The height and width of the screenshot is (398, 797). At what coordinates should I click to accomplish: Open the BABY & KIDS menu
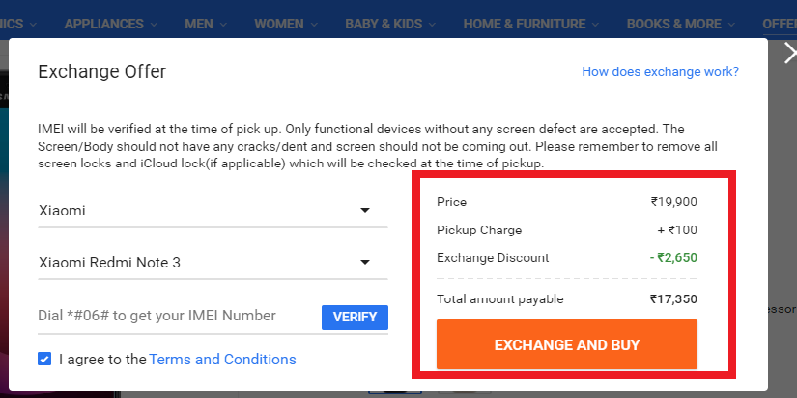tap(390, 24)
